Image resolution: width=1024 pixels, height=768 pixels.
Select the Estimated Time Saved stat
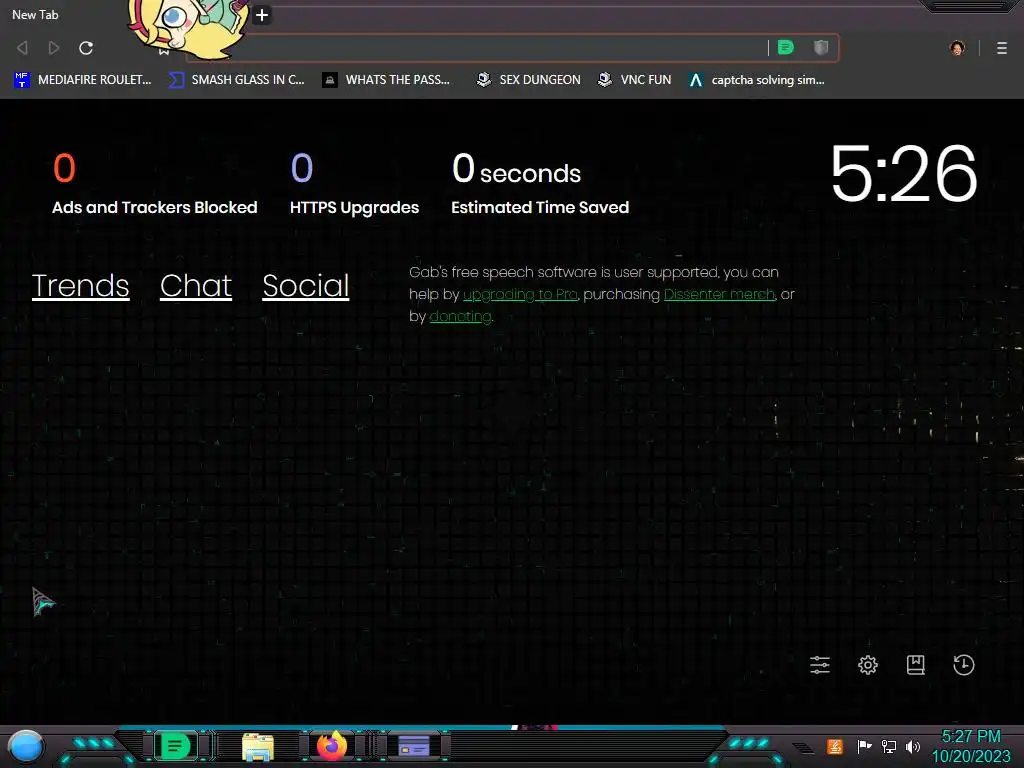[540, 184]
